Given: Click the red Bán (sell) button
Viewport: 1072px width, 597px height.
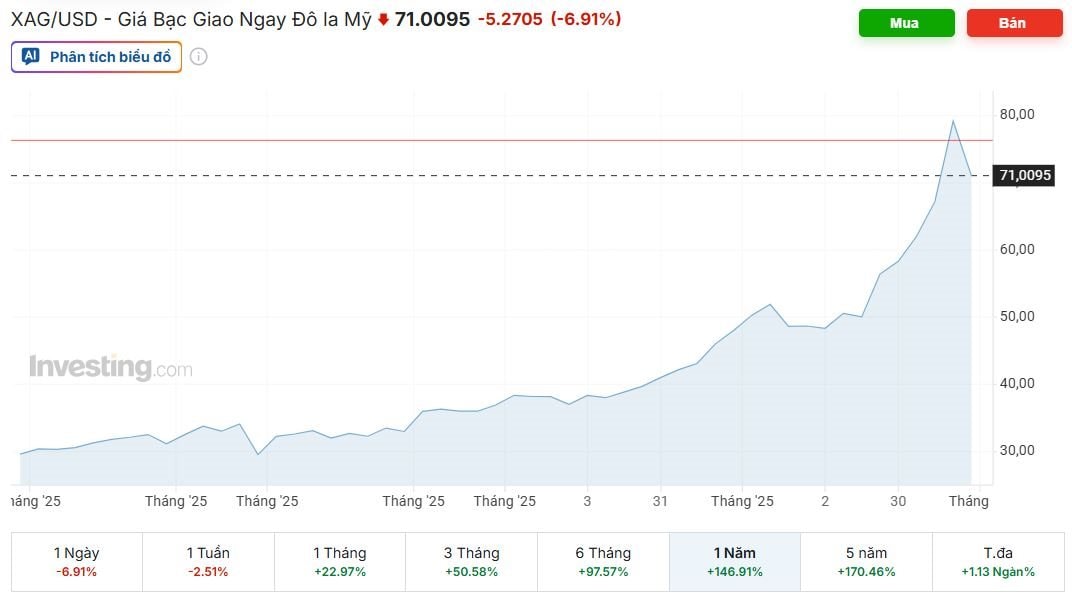Looking at the screenshot, I should 1014,23.
